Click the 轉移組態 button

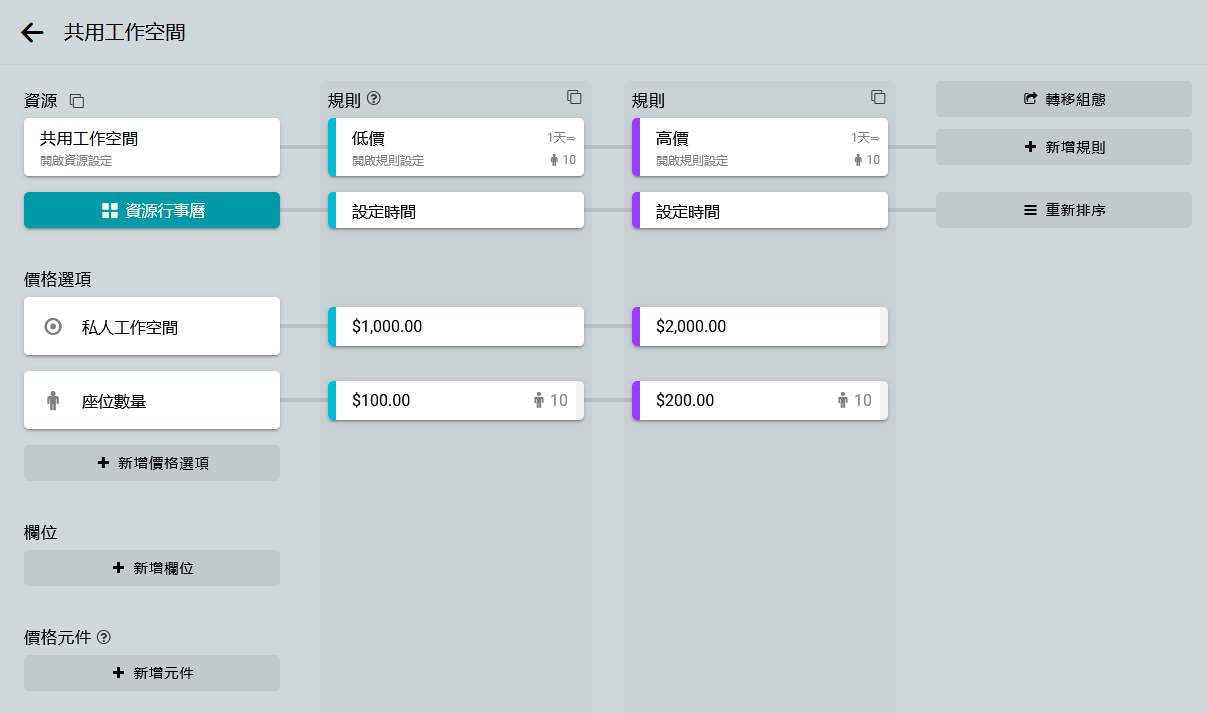[1063, 99]
